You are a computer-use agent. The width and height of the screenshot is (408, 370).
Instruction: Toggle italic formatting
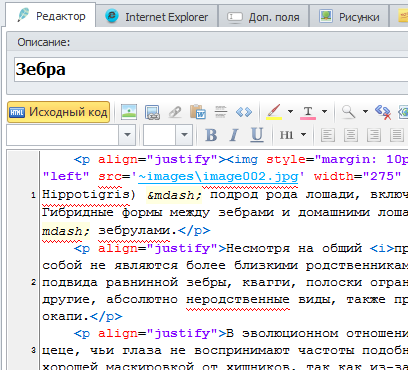[234, 135]
